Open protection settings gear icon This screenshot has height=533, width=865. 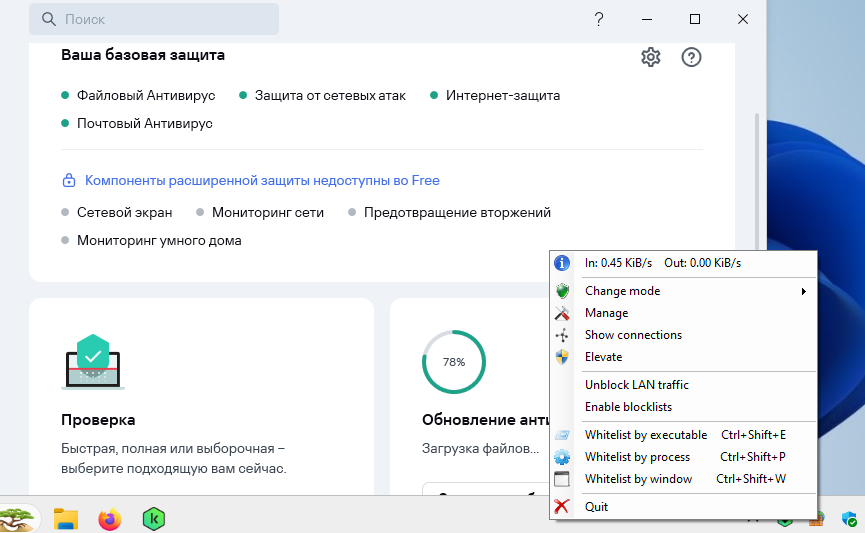pos(650,57)
